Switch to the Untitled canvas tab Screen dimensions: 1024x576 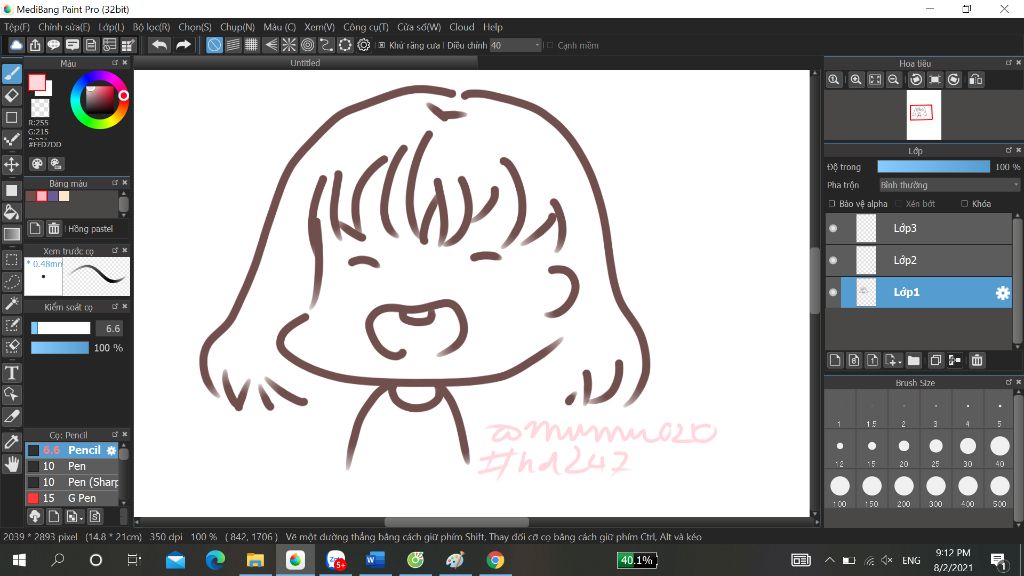(x=305, y=63)
